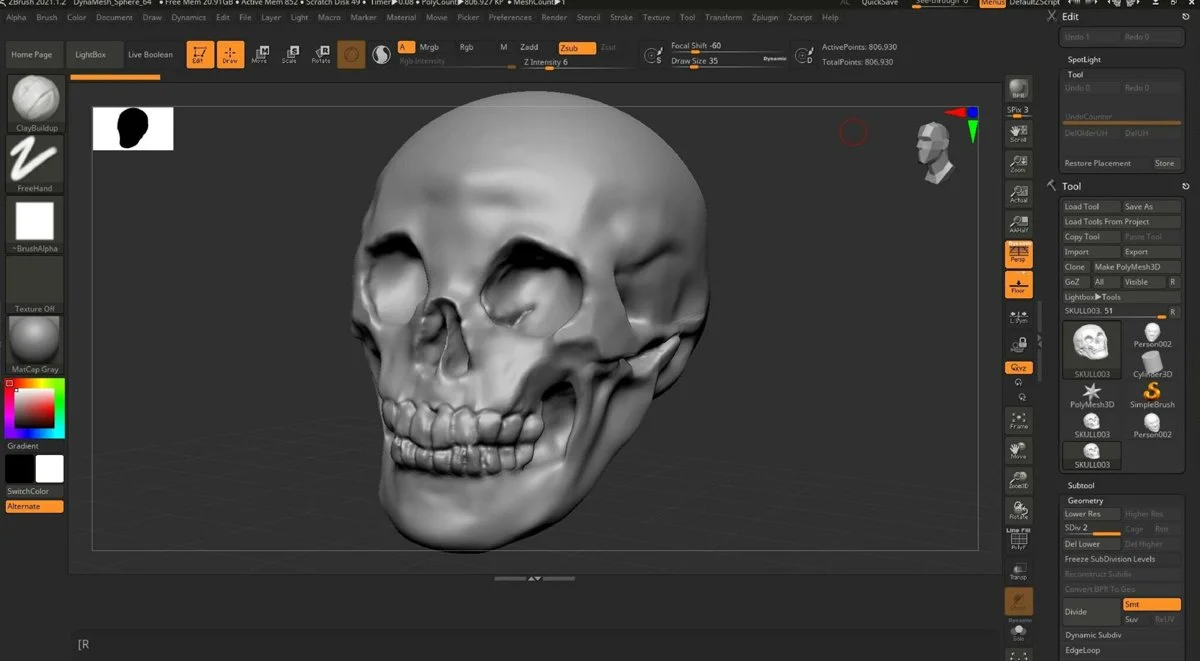Screen dimensions: 1200x661
Task: Expand the Subtool palette section
Action: [x=1081, y=485]
